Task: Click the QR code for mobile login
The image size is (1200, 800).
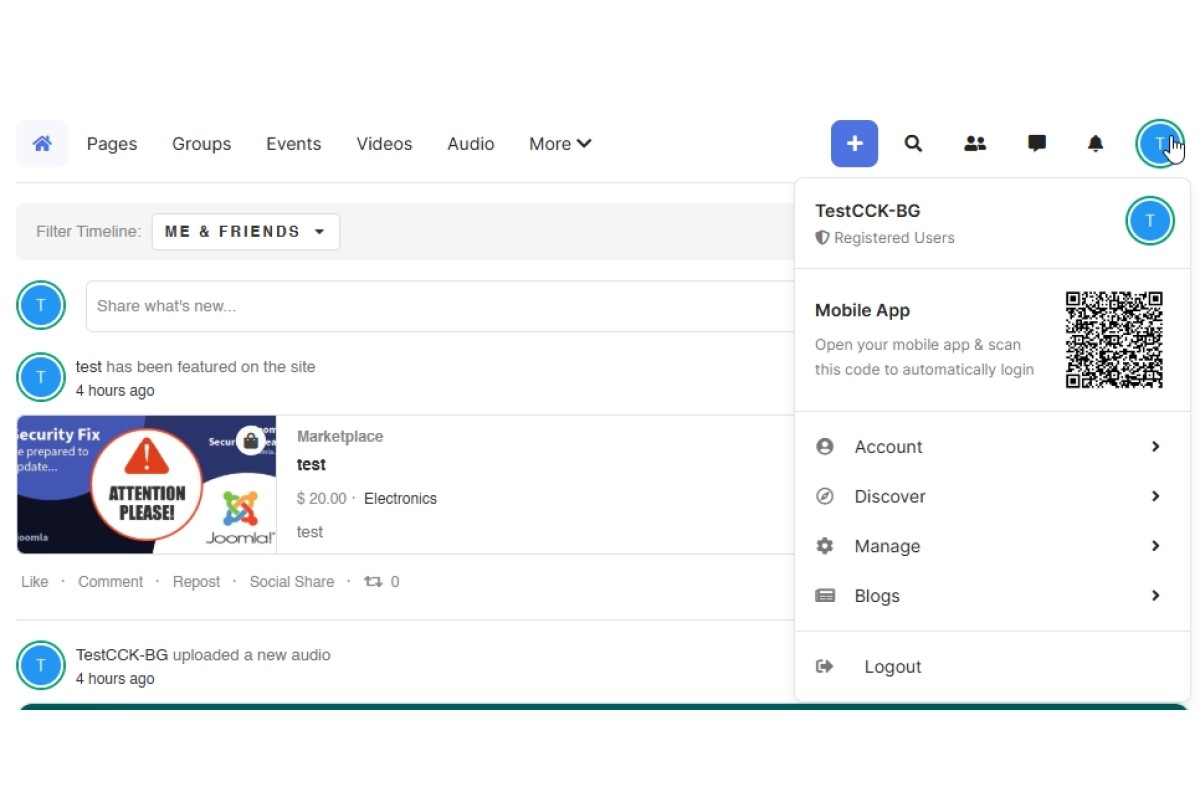Action: click(x=1114, y=340)
